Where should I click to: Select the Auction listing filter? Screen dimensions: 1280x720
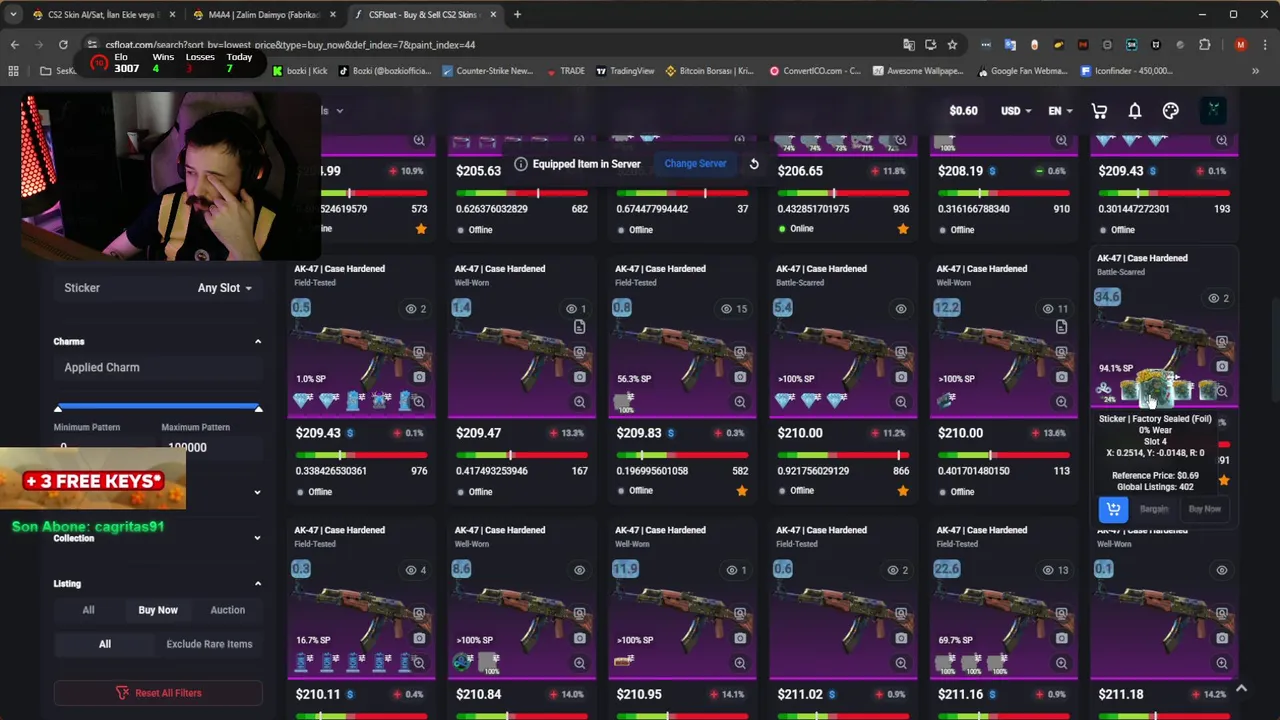click(227, 610)
